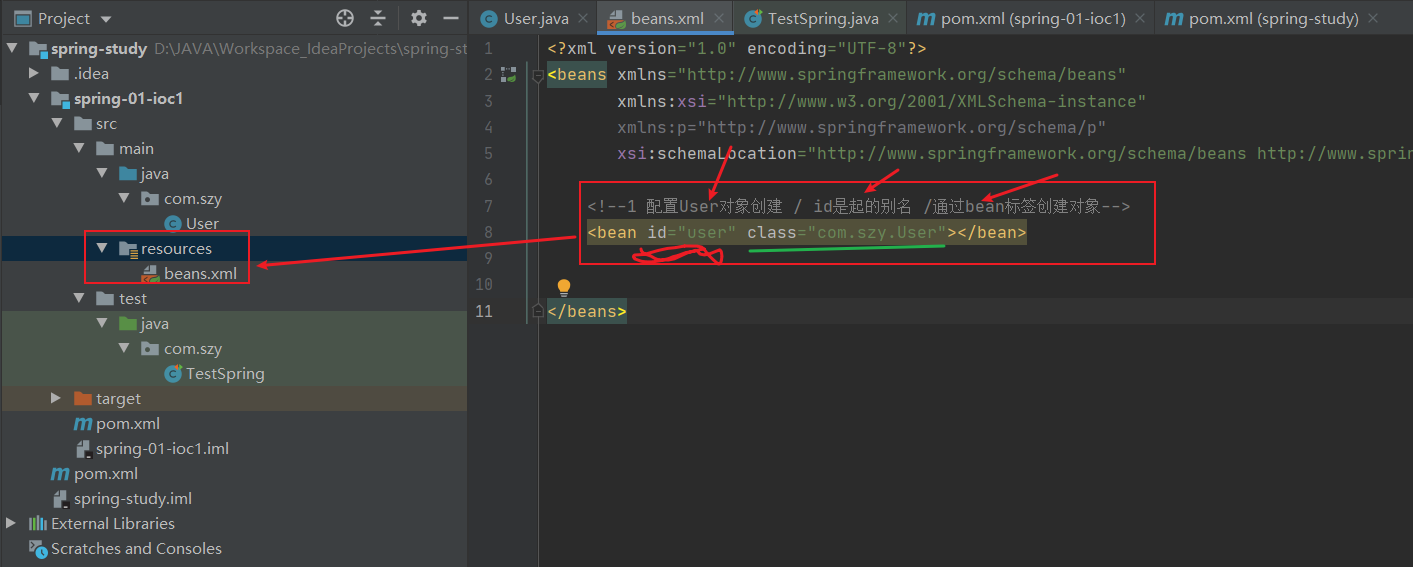Click the com.szy package under test
Screen dimensions: 1413x567
tap(193, 349)
